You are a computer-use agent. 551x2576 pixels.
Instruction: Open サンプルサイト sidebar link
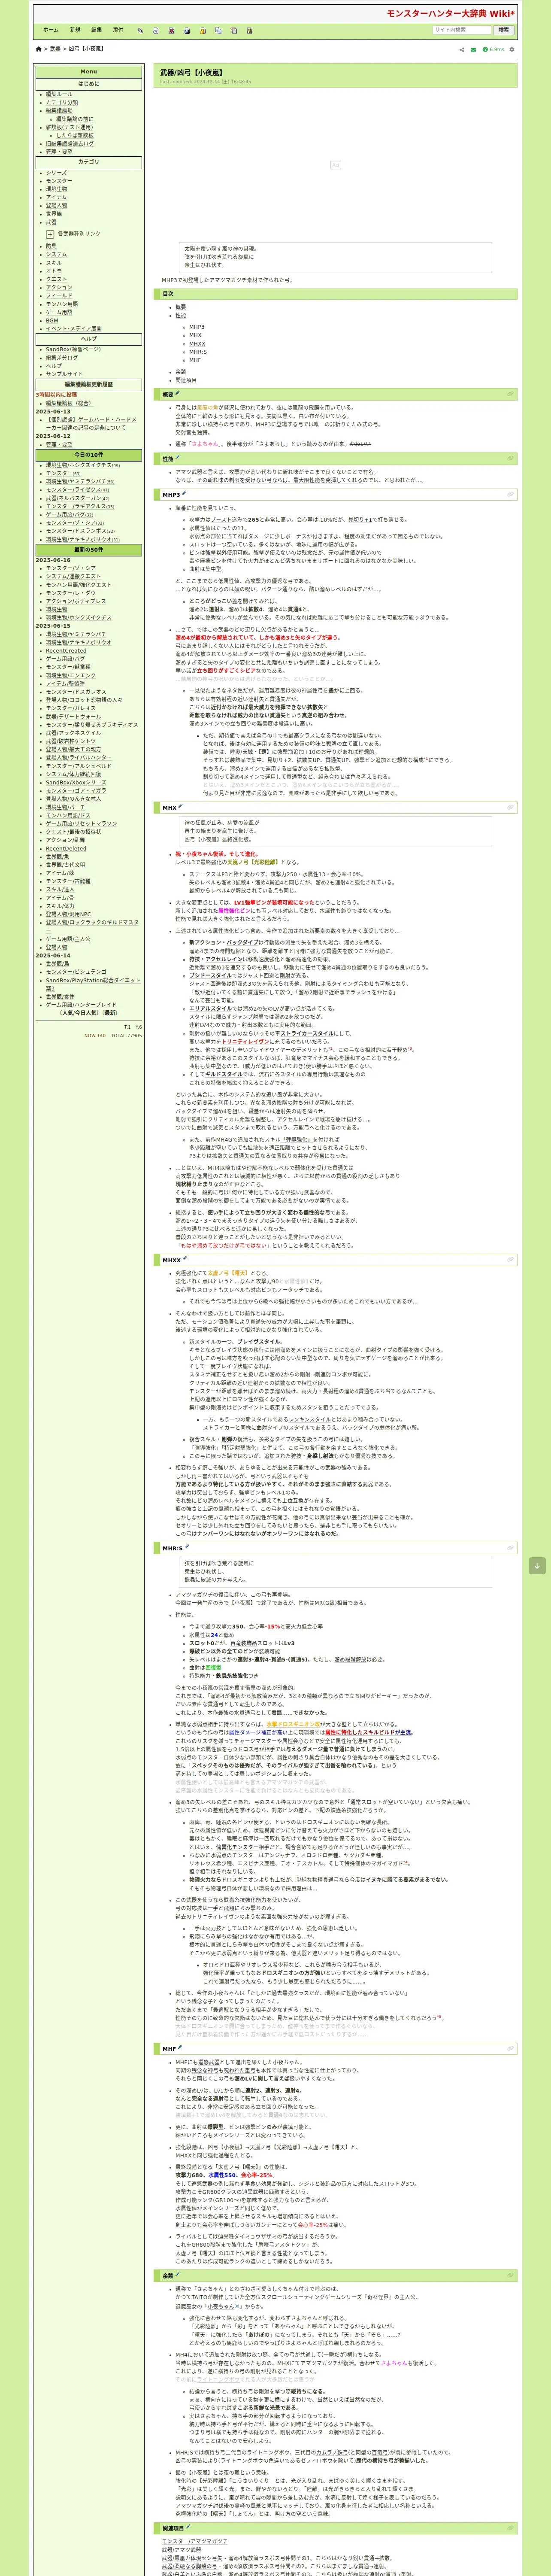pyautogui.click(x=64, y=374)
